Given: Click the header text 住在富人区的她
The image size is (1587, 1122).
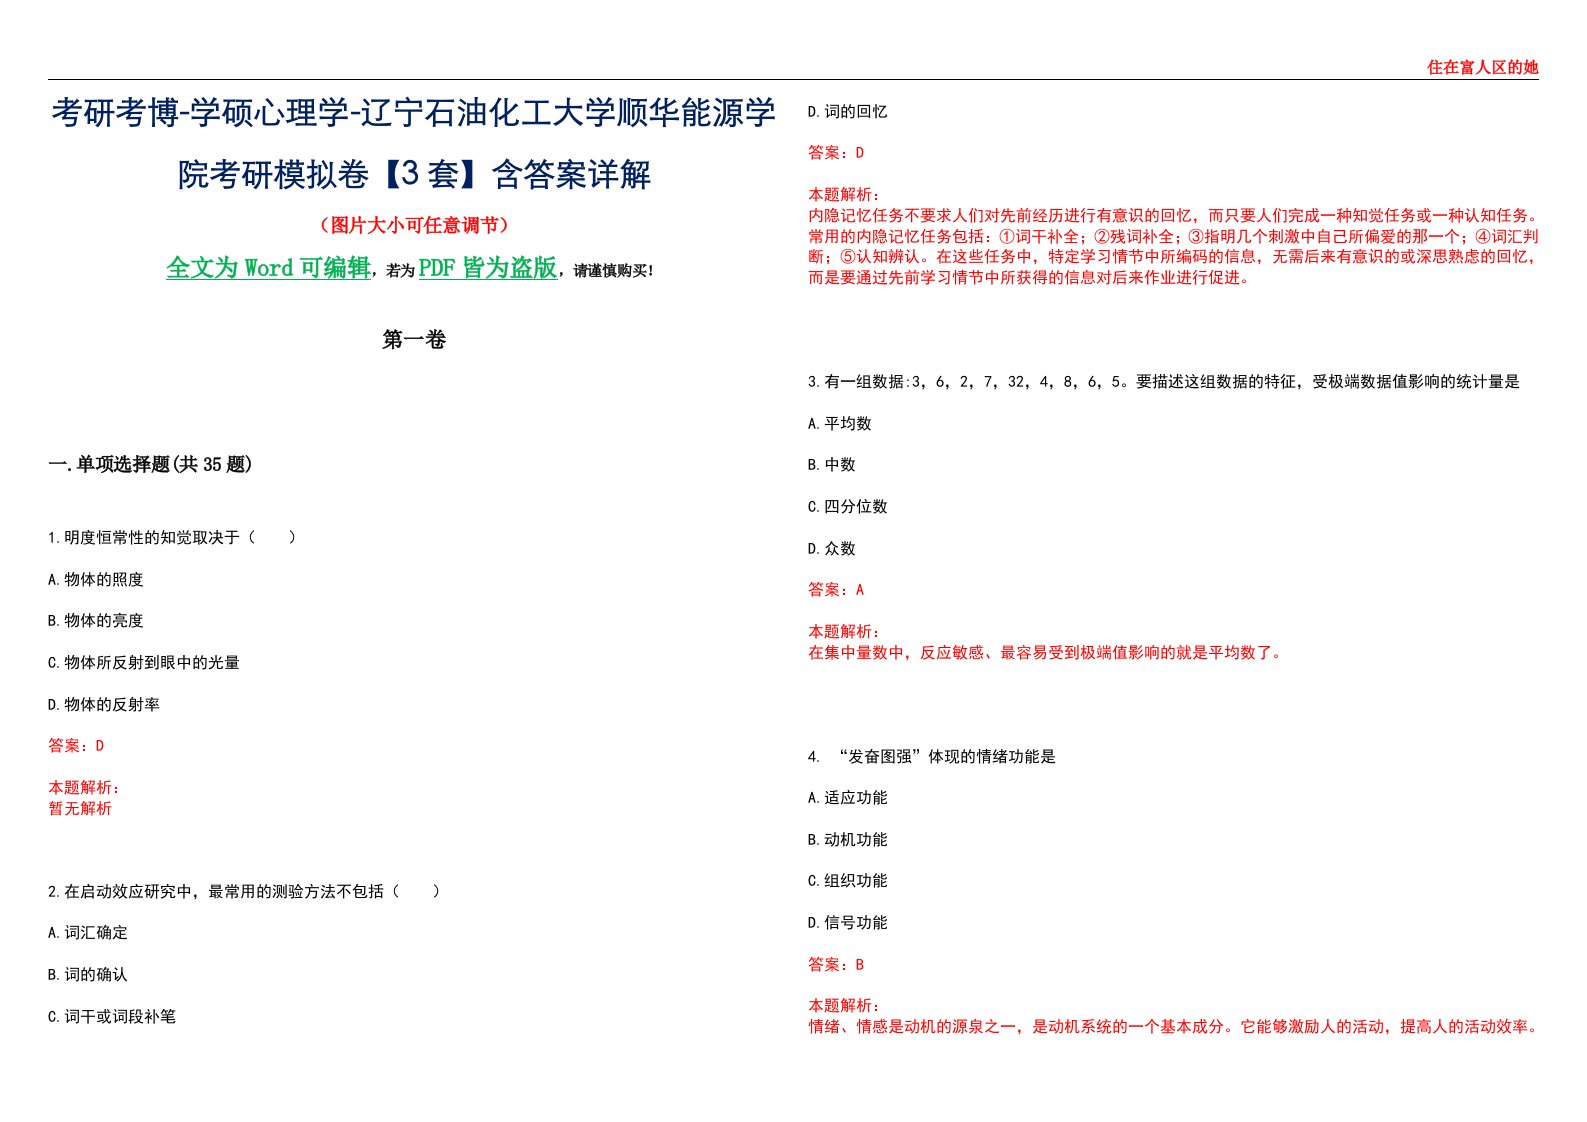Looking at the screenshot, I should [1482, 68].
